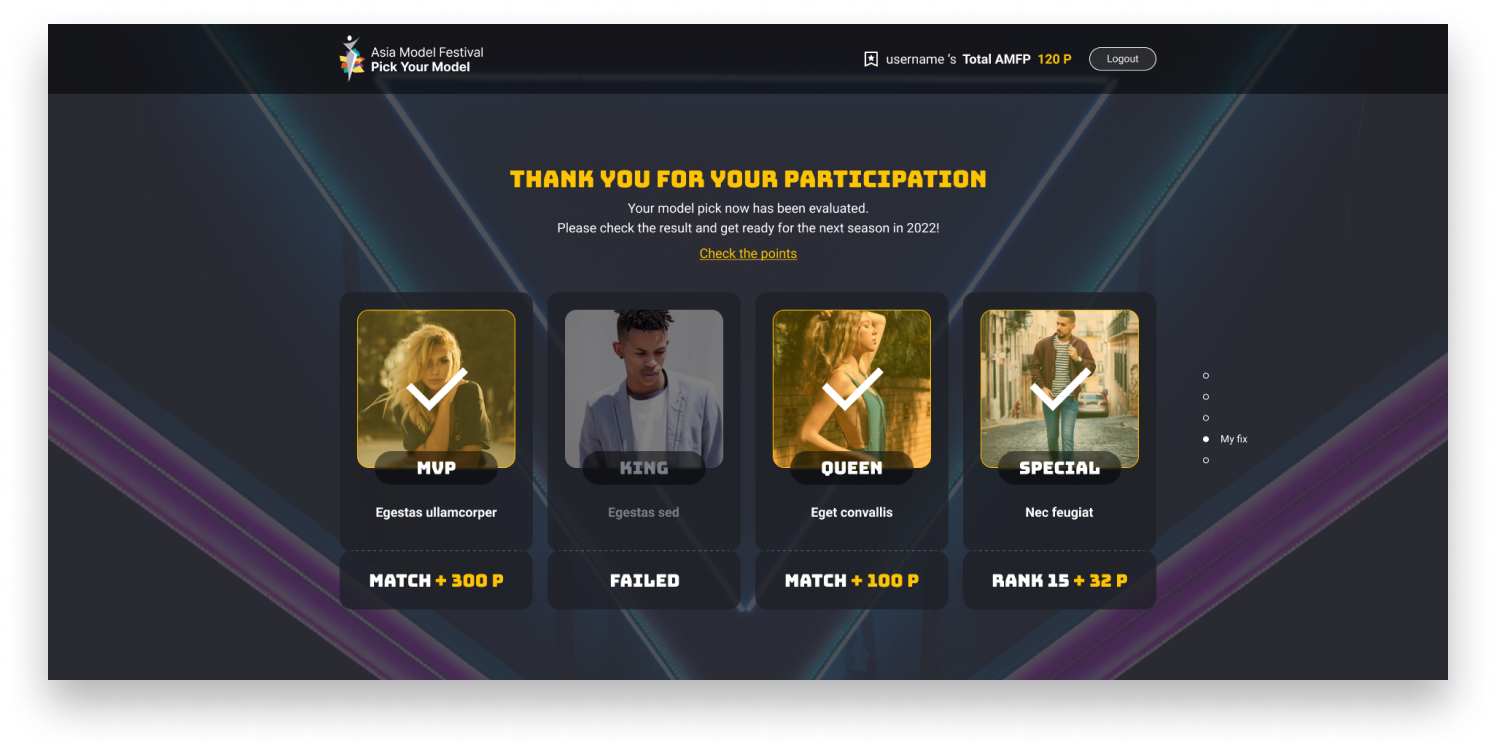Click the checkmark on the Queen photo
This screenshot has height=752, width=1496.
pyautogui.click(x=852, y=388)
